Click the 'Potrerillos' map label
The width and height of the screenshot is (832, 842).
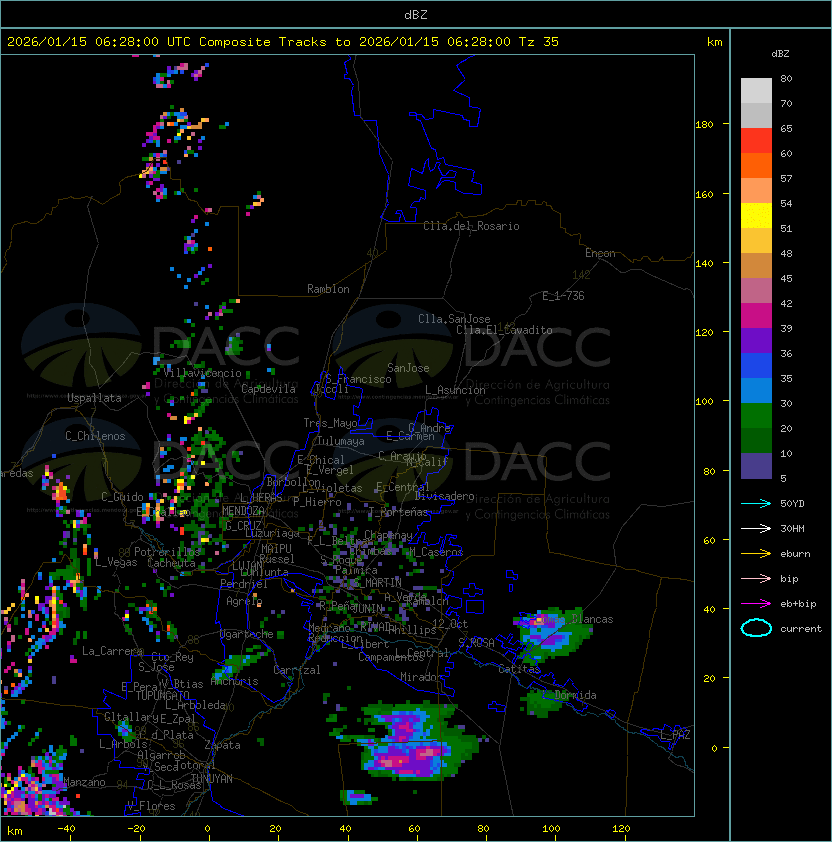[x=167, y=552]
